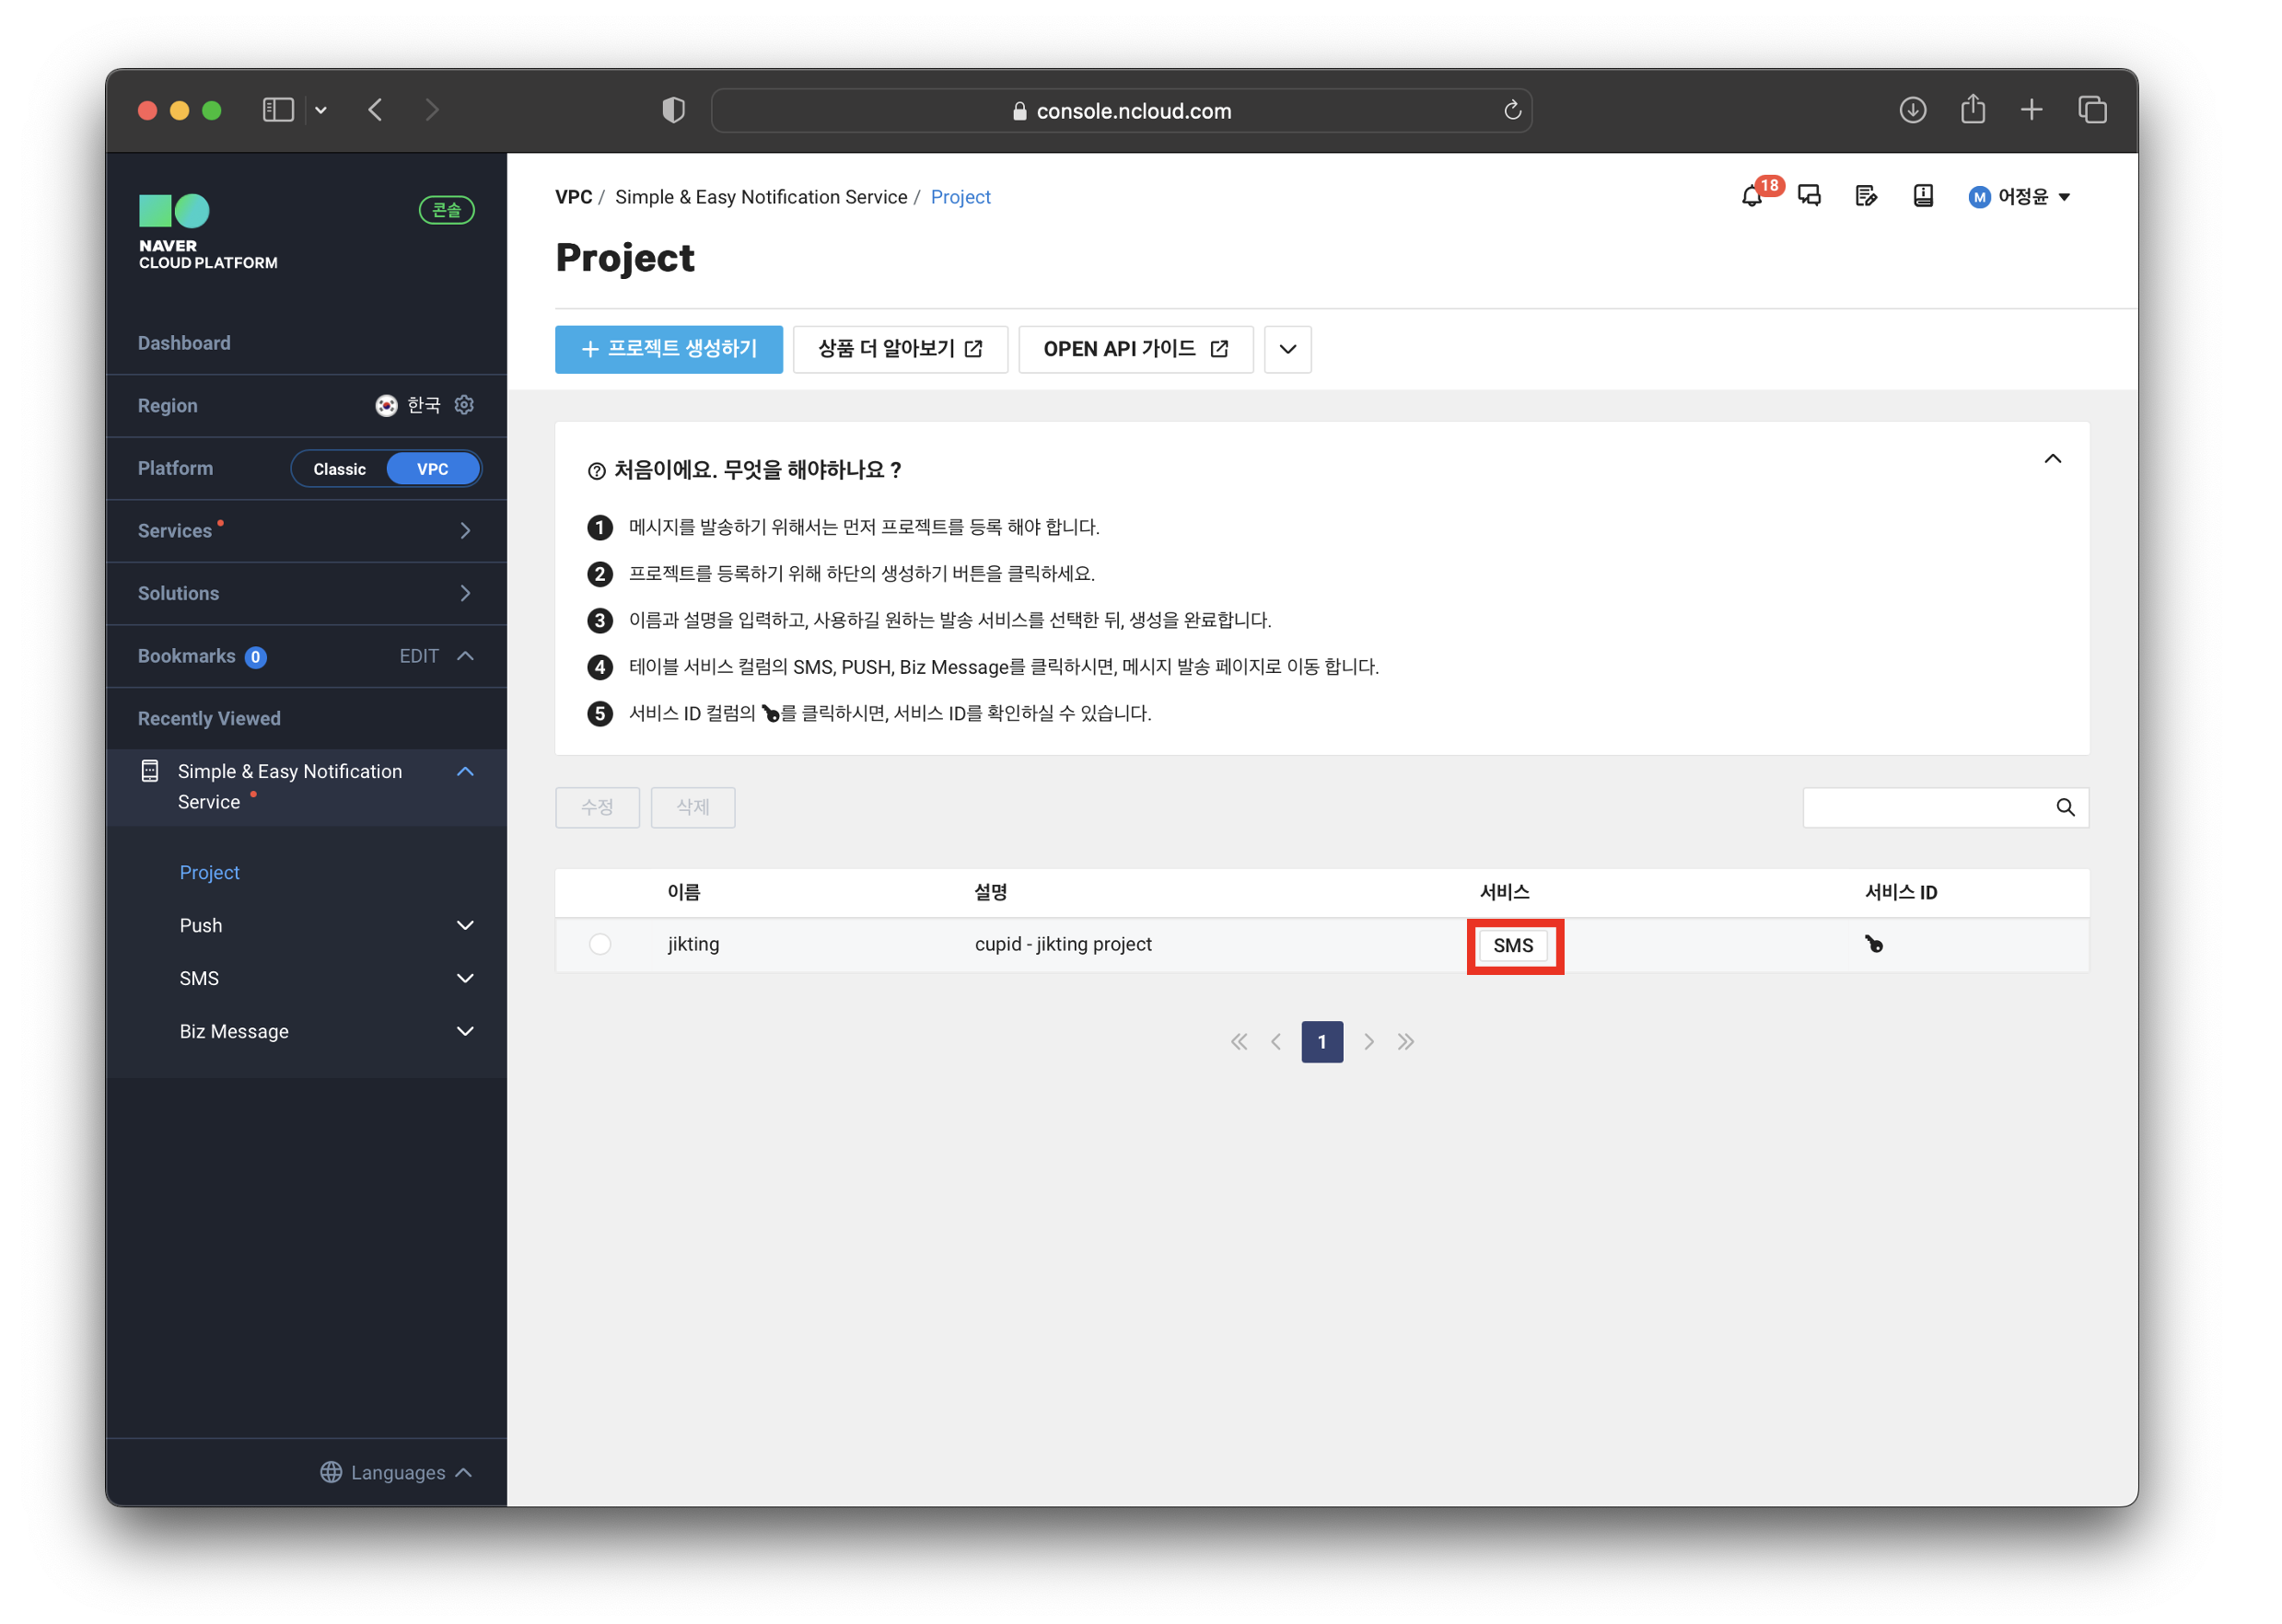2282x1624 pixels.
Task: Collapse the getting started guide panel
Action: point(2052,459)
